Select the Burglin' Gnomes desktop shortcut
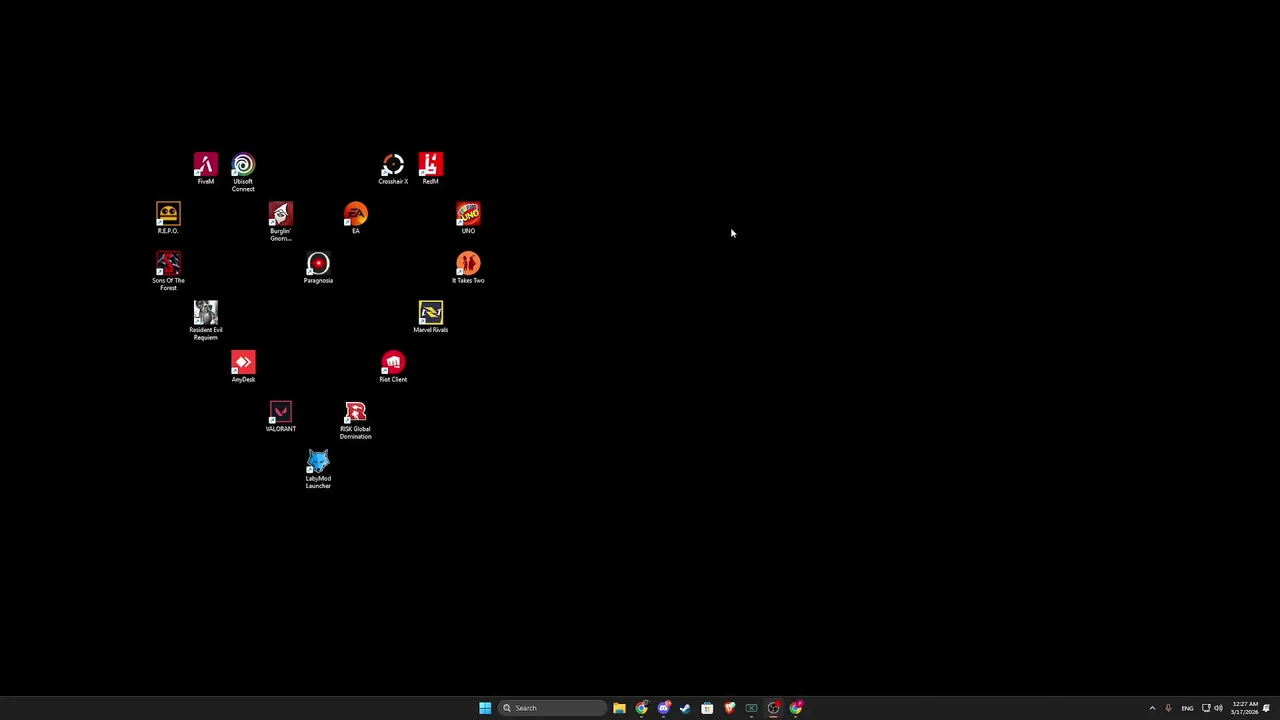Image resolution: width=1280 pixels, height=720 pixels. [x=280, y=222]
